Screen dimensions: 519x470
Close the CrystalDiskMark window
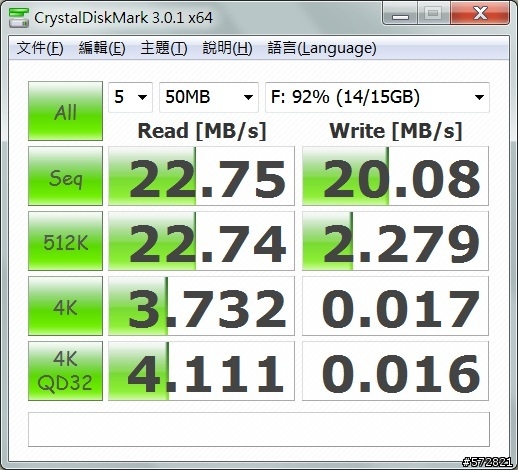(x=480, y=13)
